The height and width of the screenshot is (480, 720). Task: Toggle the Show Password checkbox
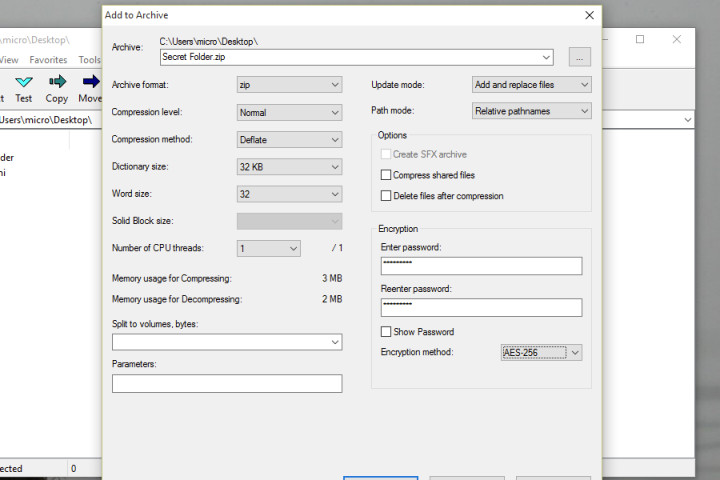tap(386, 332)
